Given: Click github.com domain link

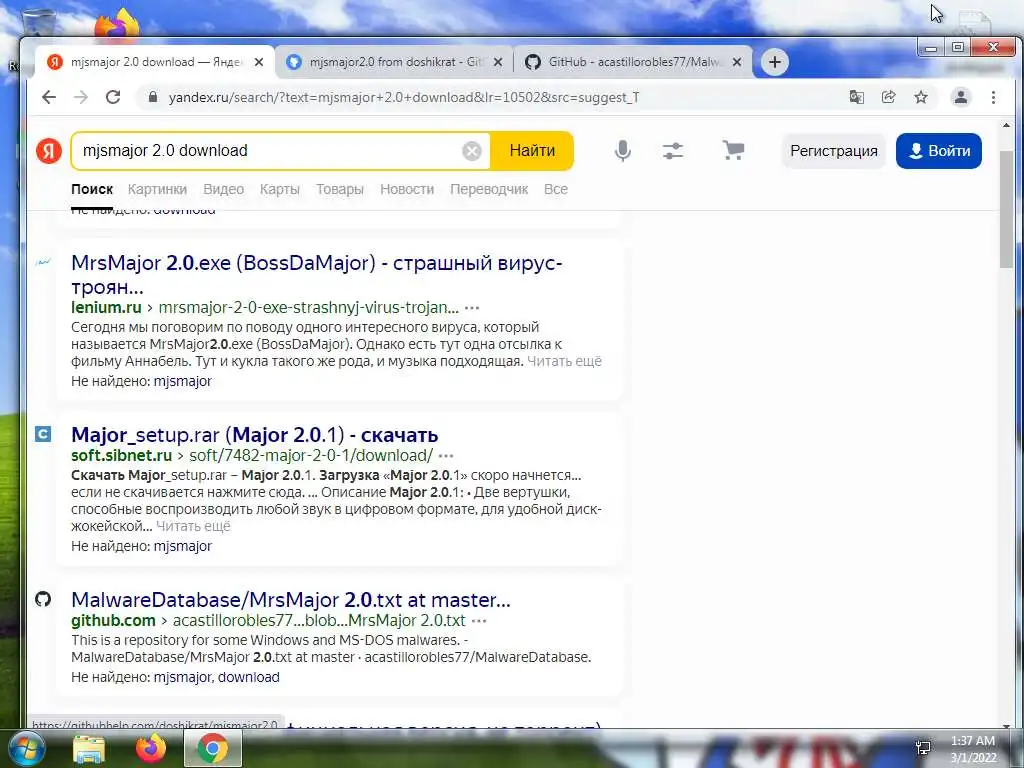Looking at the screenshot, I should tap(113, 620).
